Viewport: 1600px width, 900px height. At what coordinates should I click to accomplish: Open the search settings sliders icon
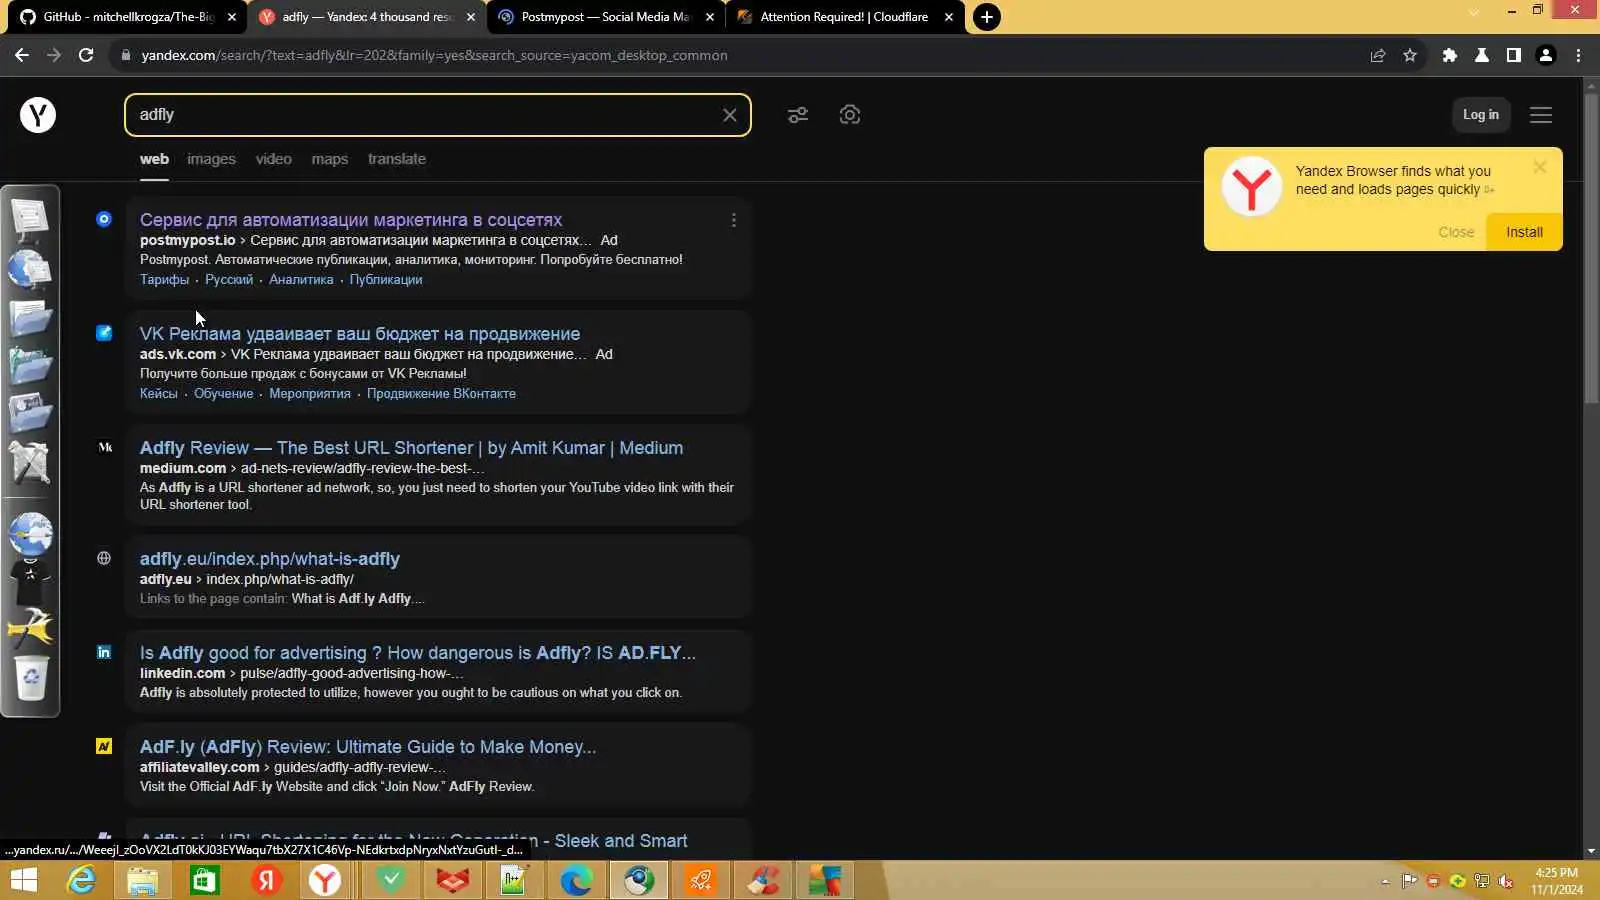798,115
